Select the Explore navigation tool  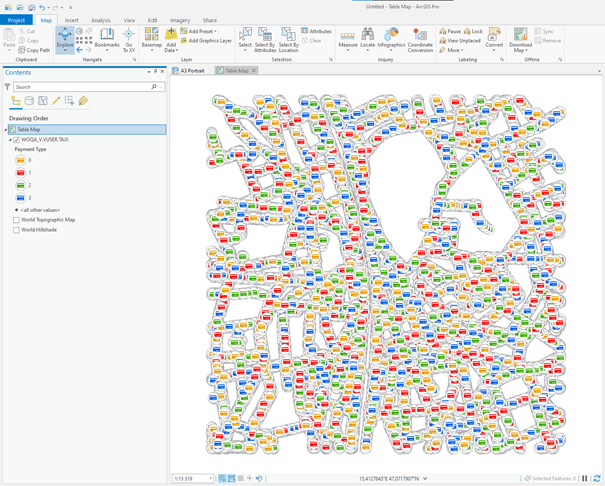point(65,38)
